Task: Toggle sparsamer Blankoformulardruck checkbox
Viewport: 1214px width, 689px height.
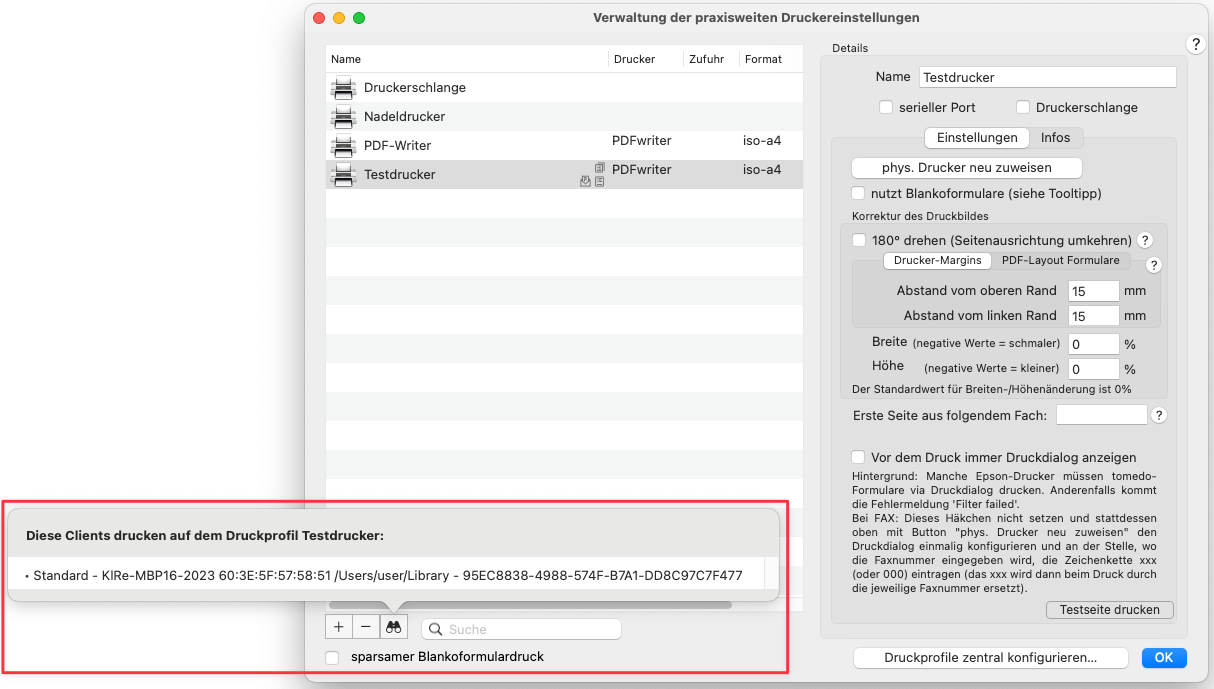Action: click(x=333, y=657)
